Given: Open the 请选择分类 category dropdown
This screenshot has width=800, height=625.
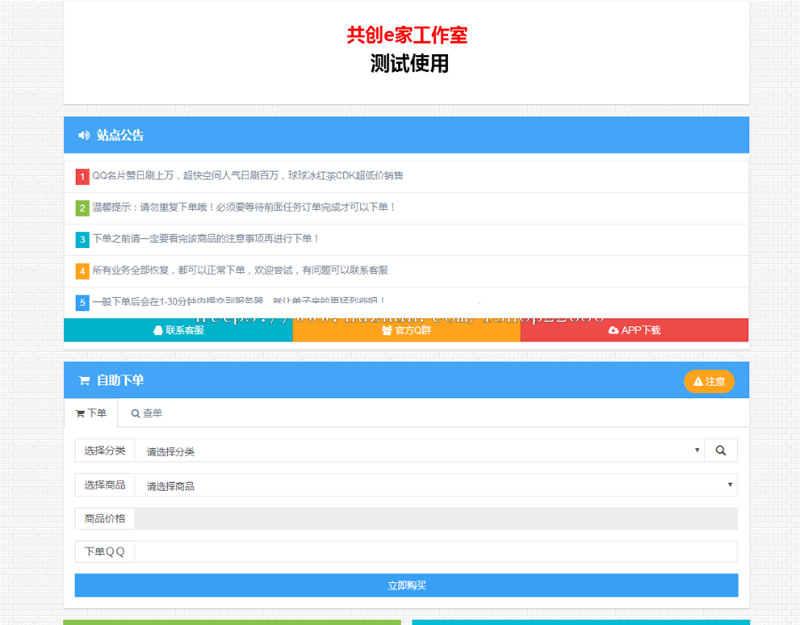Looking at the screenshot, I should (x=420, y=450).
